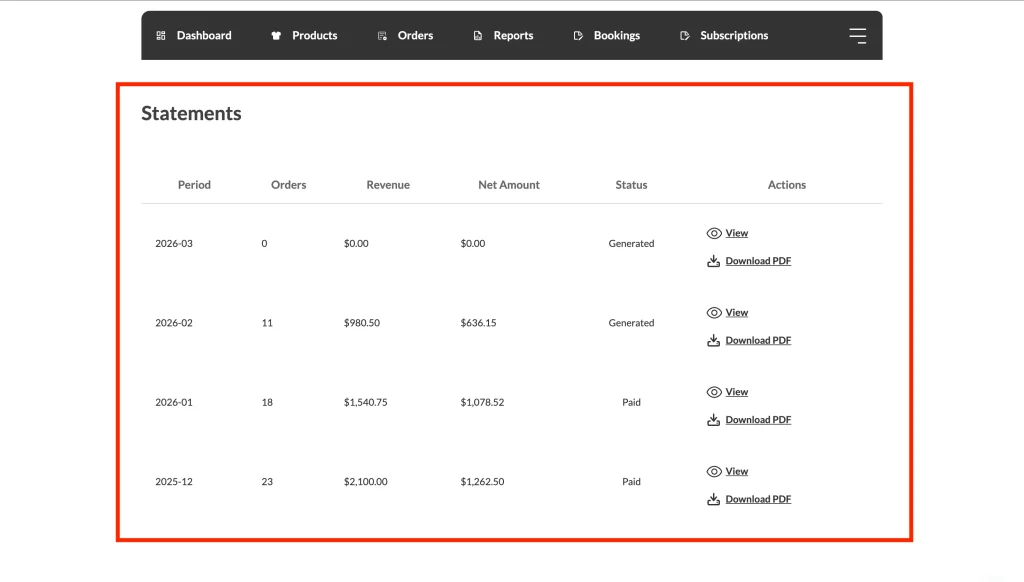The width and height of the screenshot is (1024, 582).
Task: Click the download icon for 2026-02
Action: coord(713,340)
